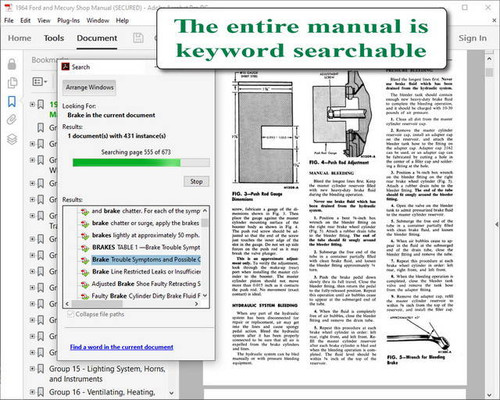Screen dimensions: 500x400
Task: Select result 'and brake chatter. For each'
Action: pyautogui.click(x=146, y=211)
